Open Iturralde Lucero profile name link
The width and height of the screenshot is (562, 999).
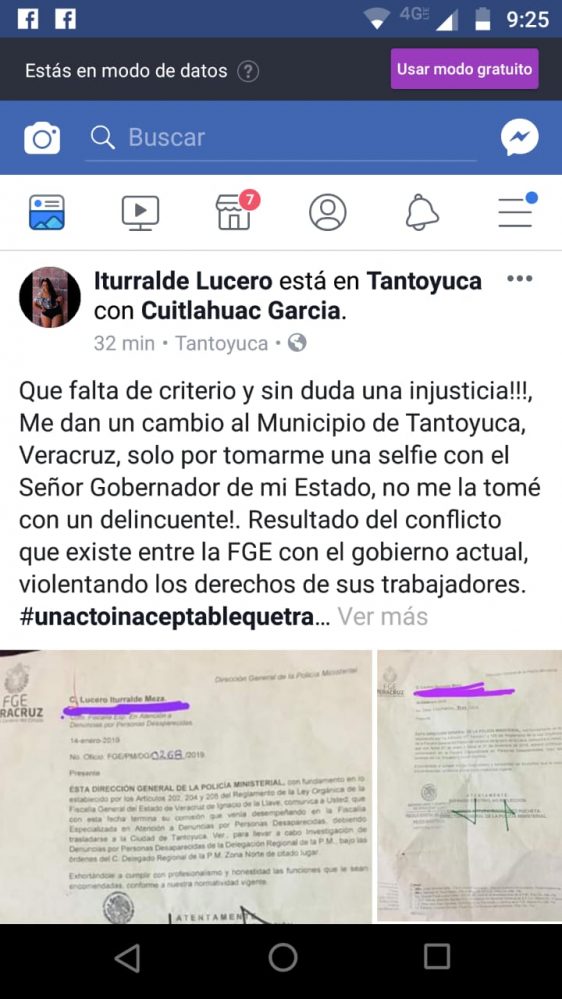click(183, 280)
